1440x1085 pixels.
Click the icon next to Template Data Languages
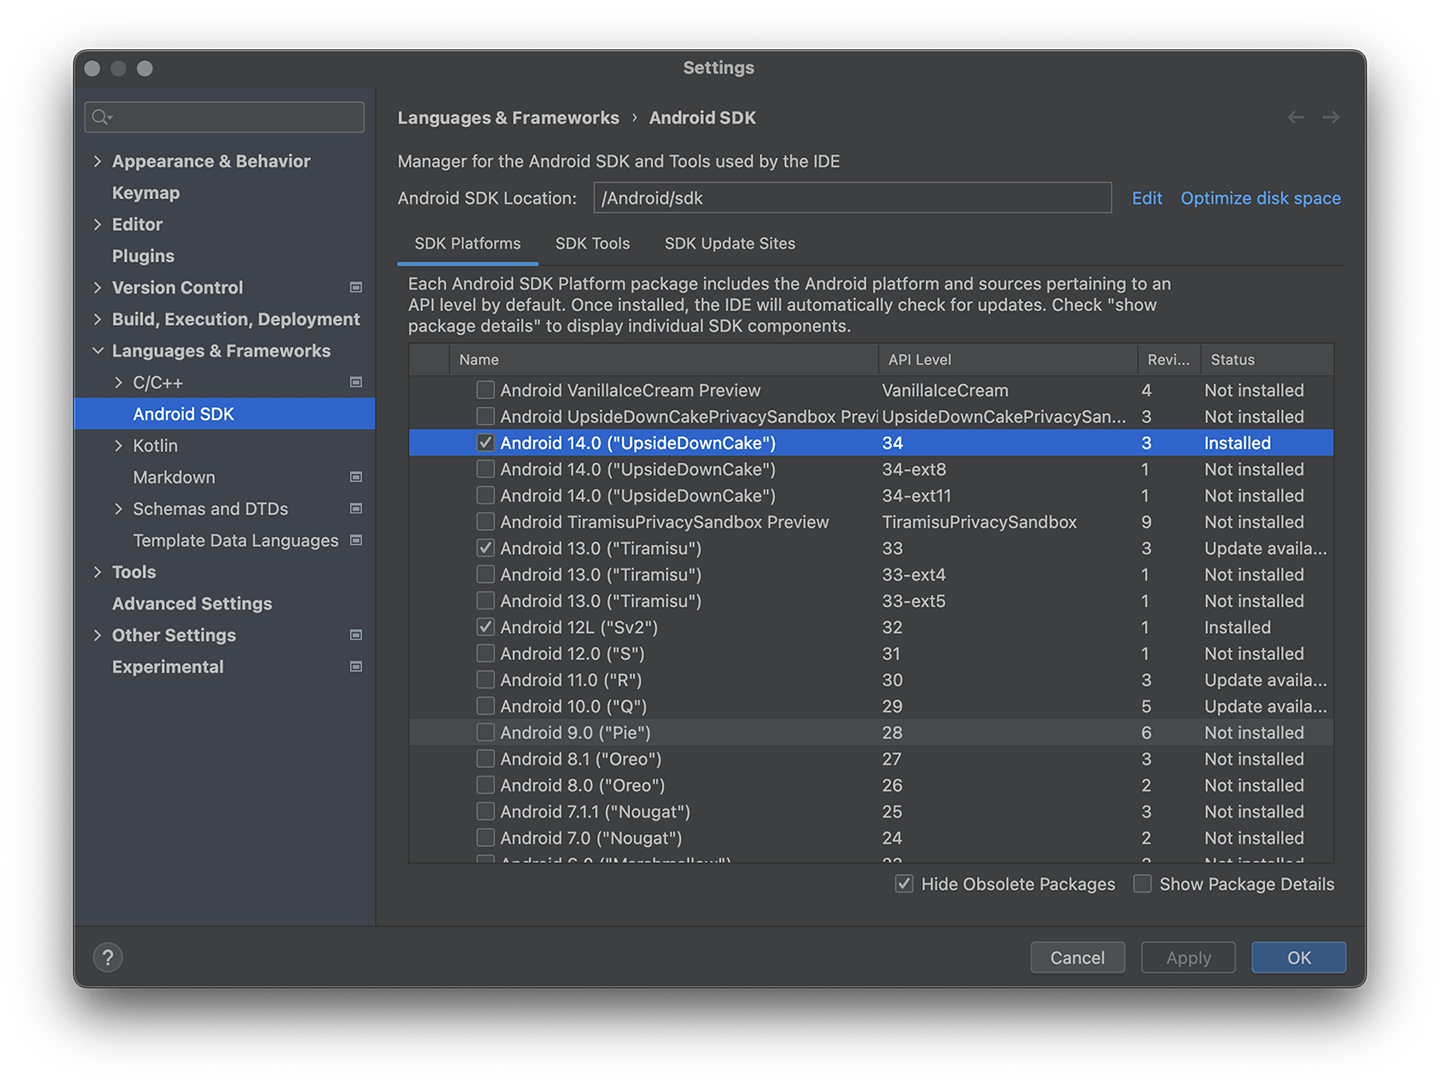(x=356, y=540)
